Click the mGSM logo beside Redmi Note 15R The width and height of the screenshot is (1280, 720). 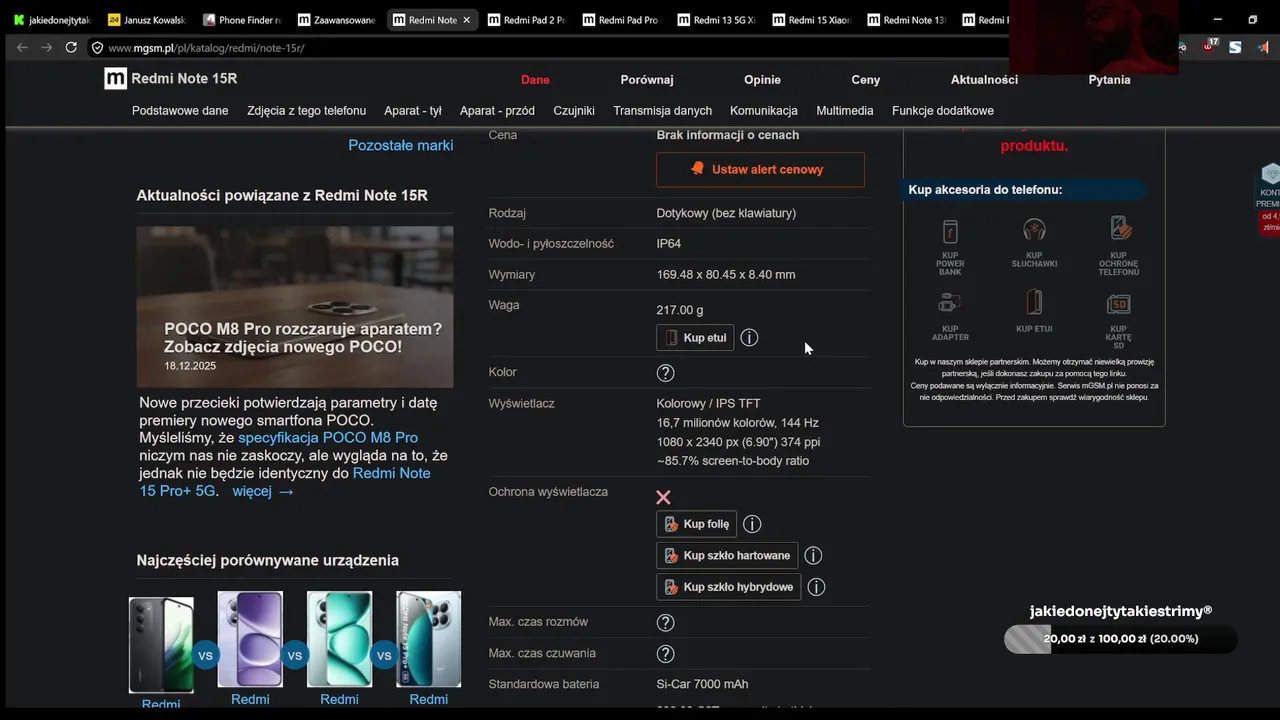(115, 79)
